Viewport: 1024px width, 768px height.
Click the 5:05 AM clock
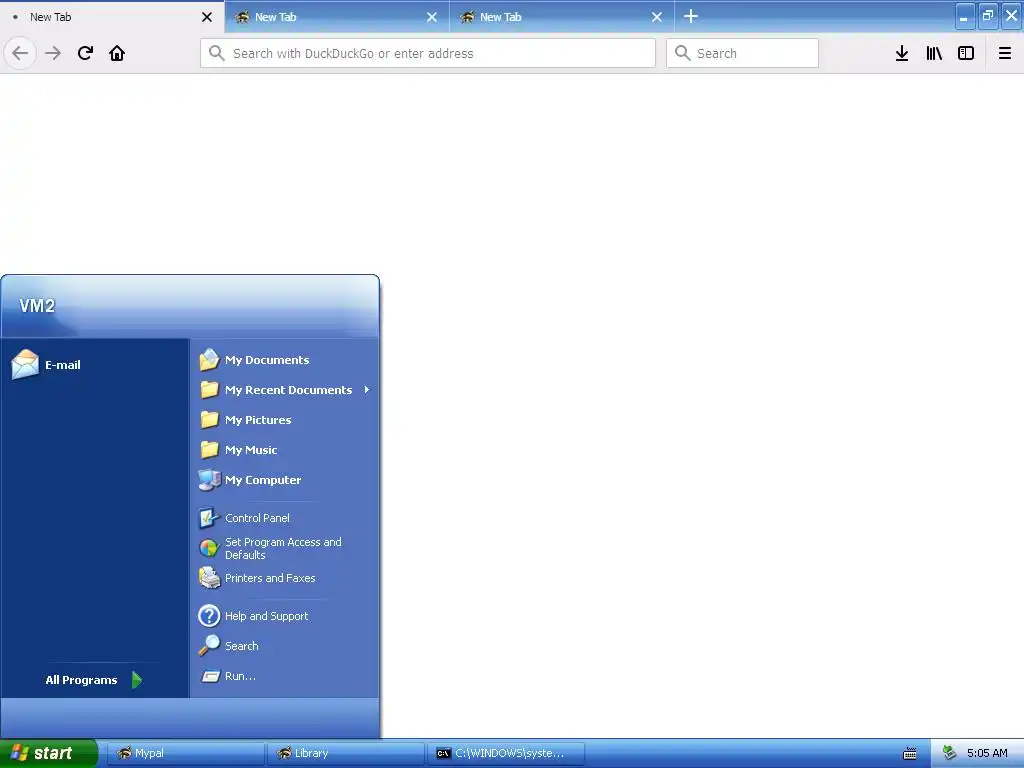point(987,753)
